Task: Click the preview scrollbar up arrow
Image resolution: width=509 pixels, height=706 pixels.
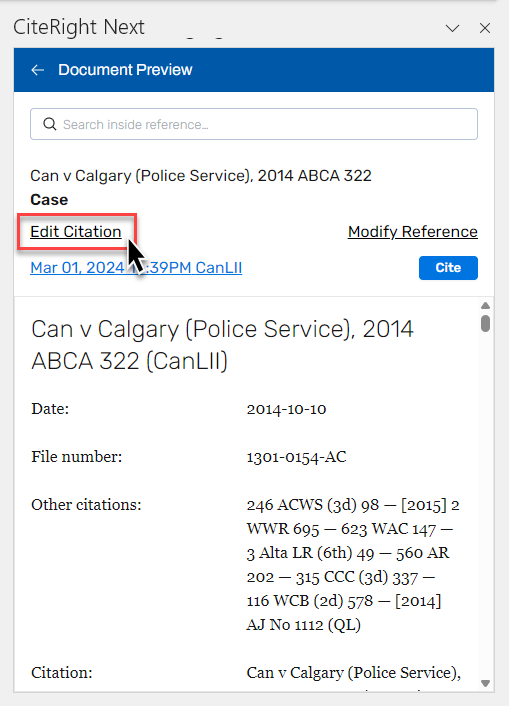Action: 485,306
